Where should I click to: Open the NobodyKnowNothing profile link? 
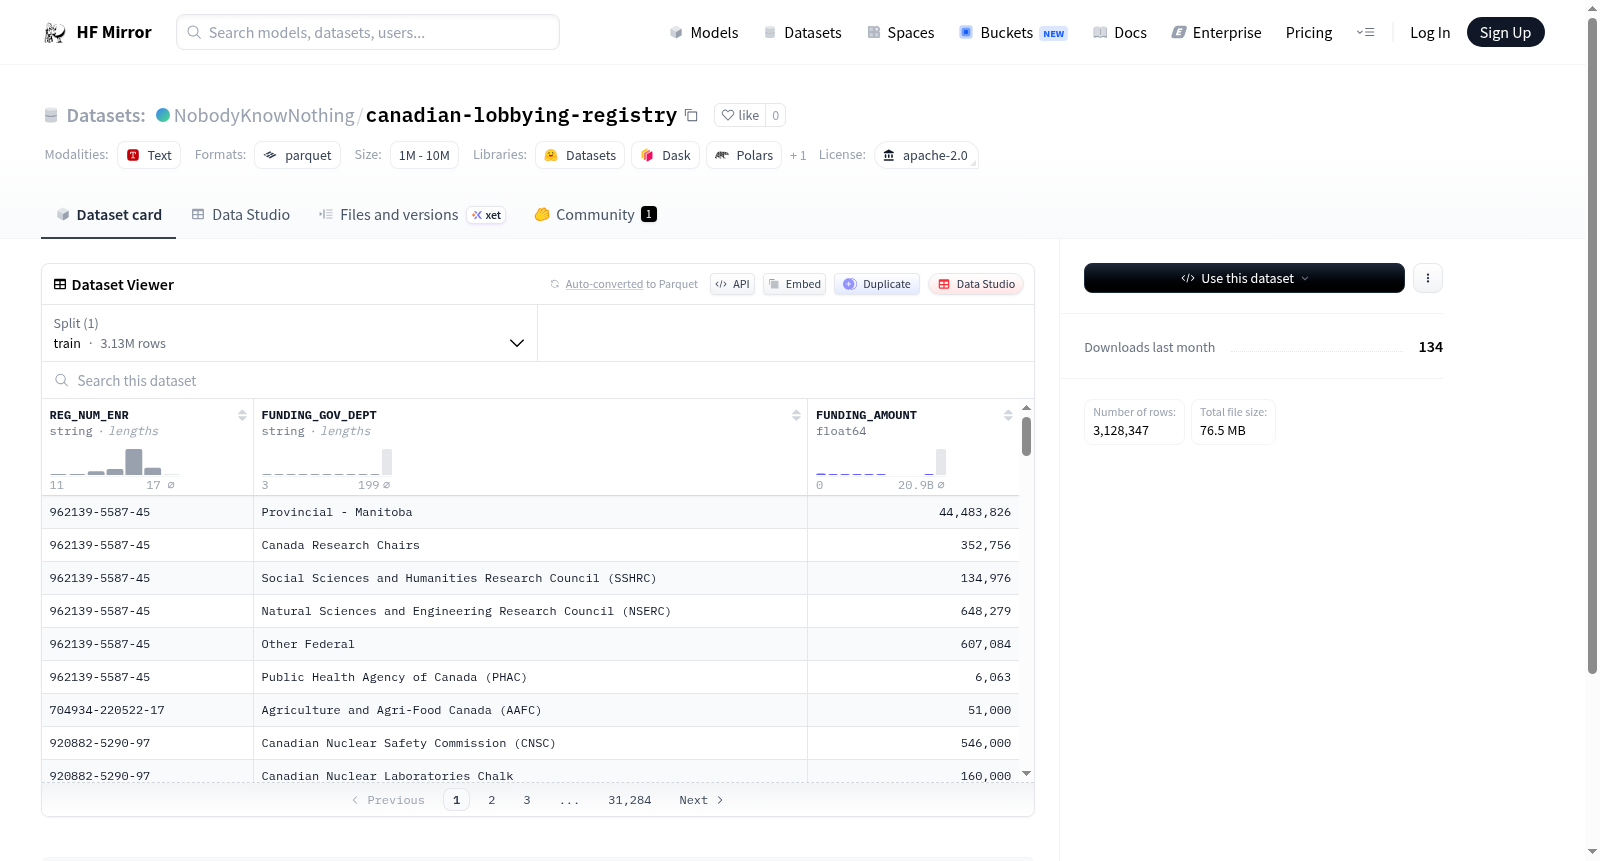[264, 116]
